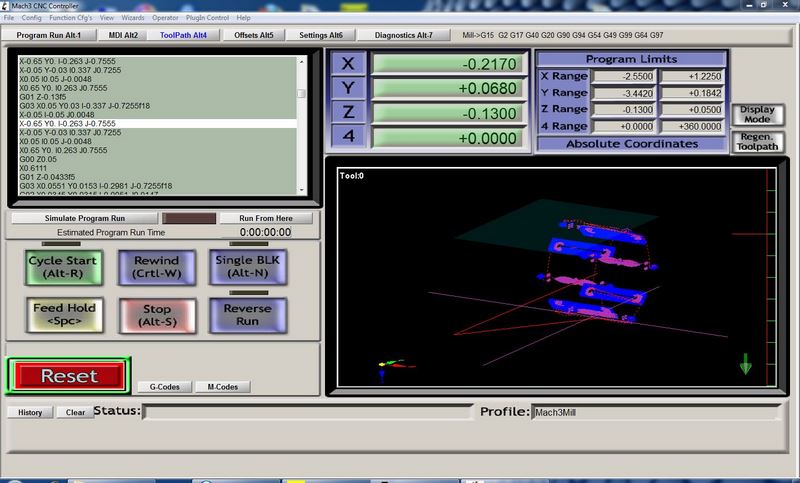Click the Z DRO value -0.1300
800x483 pixels.
(449, 113)
